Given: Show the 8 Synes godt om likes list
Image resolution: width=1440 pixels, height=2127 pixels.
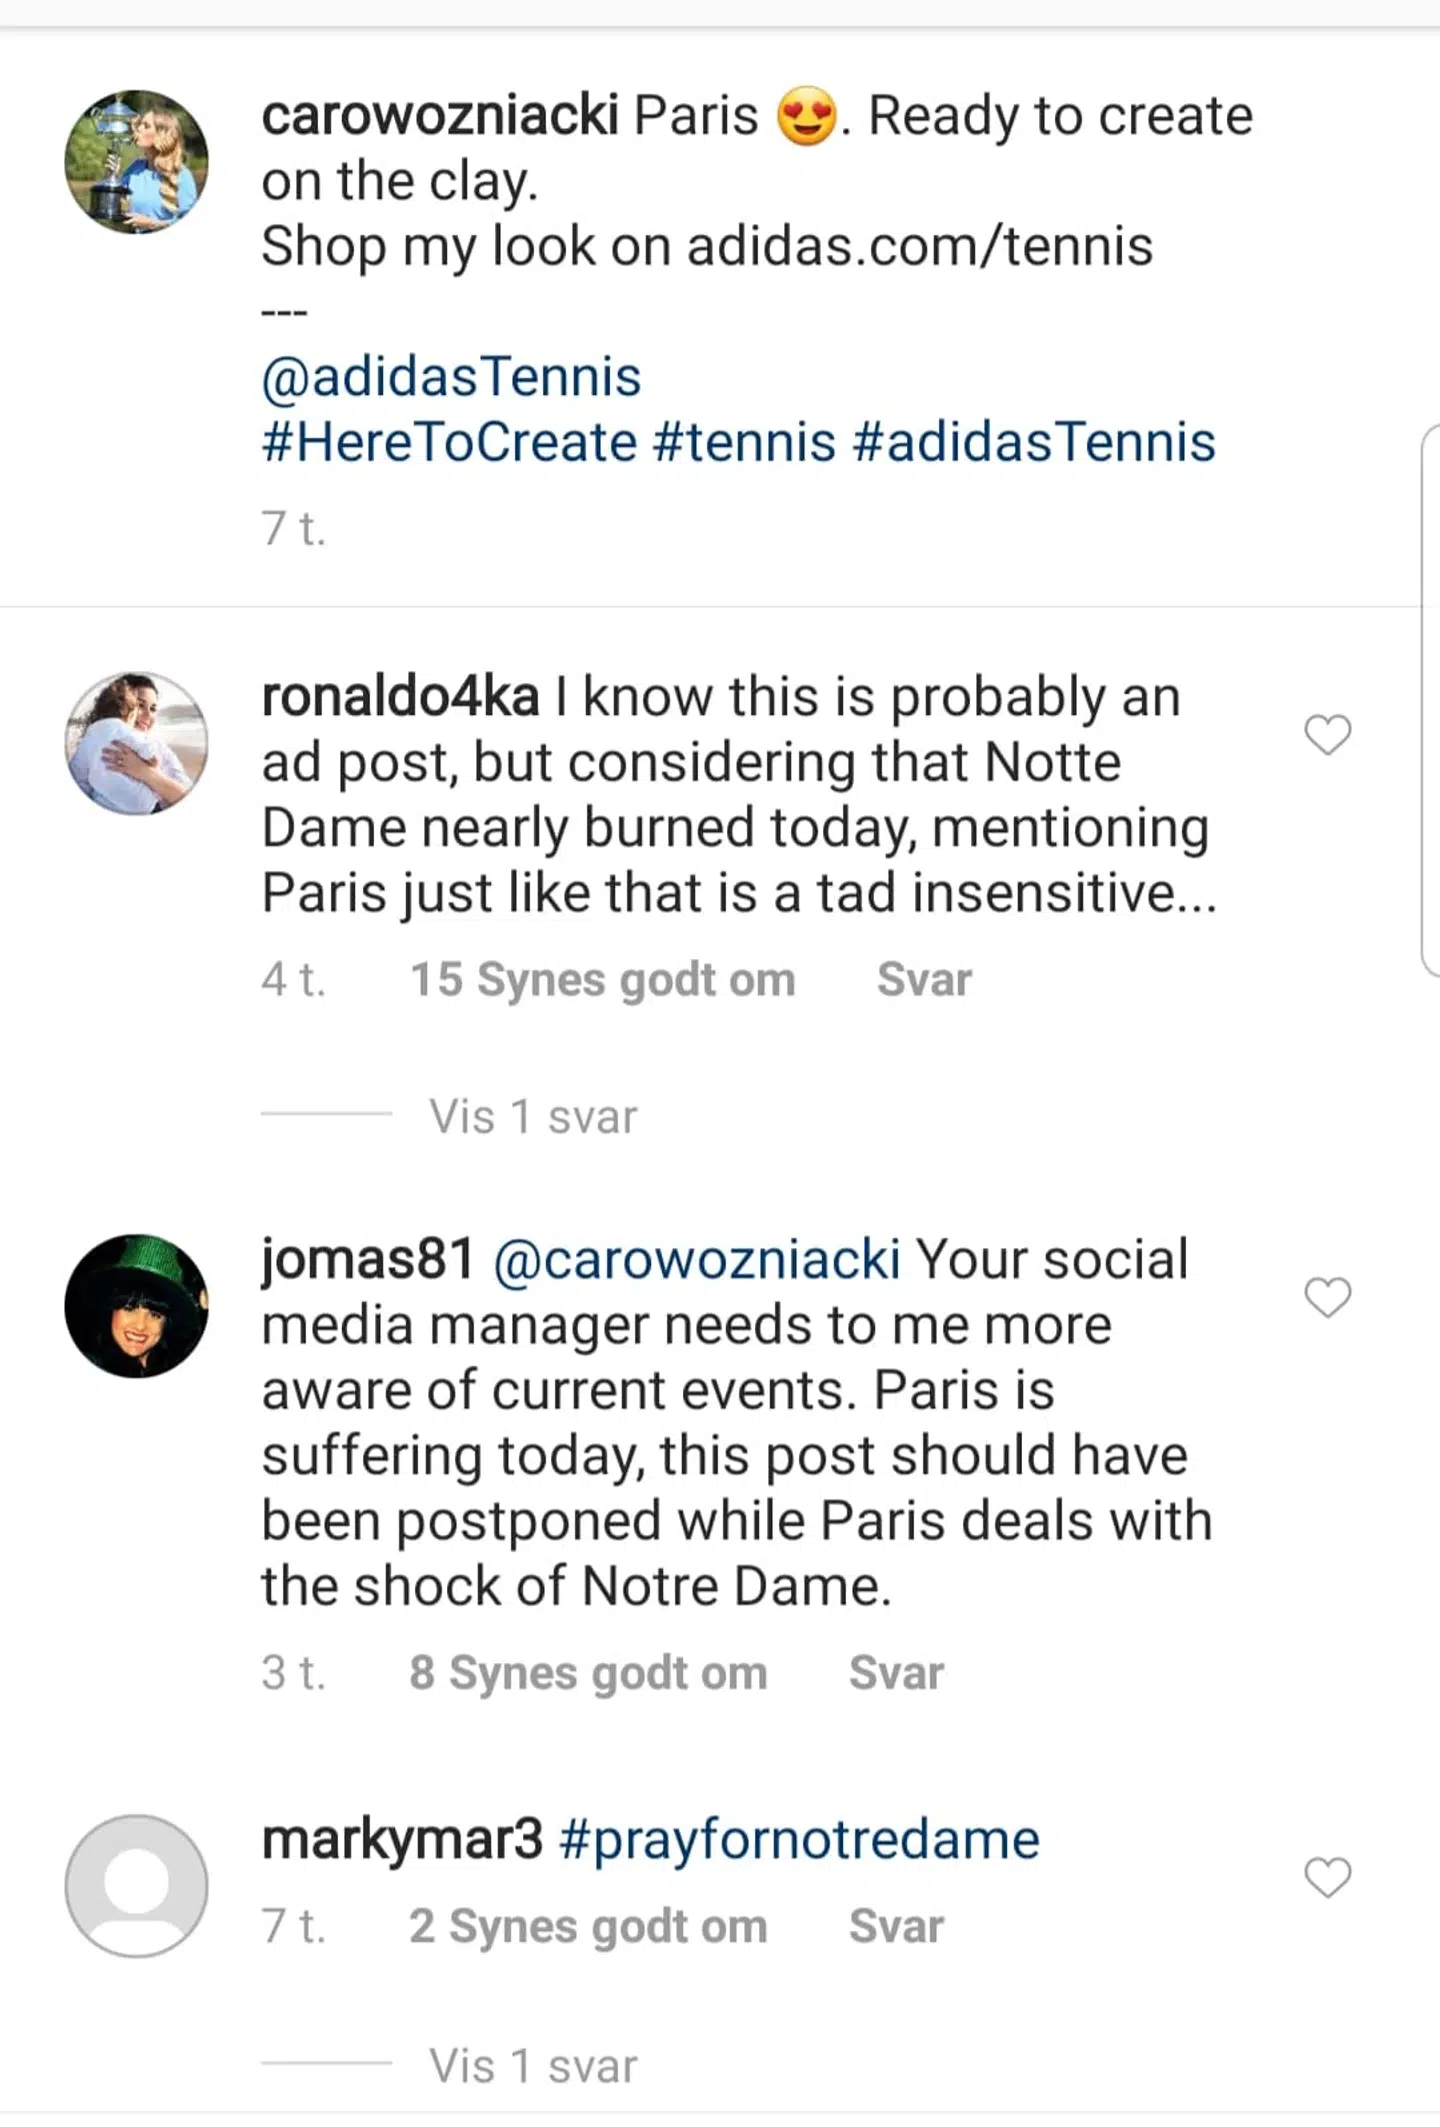Looking at the screenshot, I should click(588, 1673).
